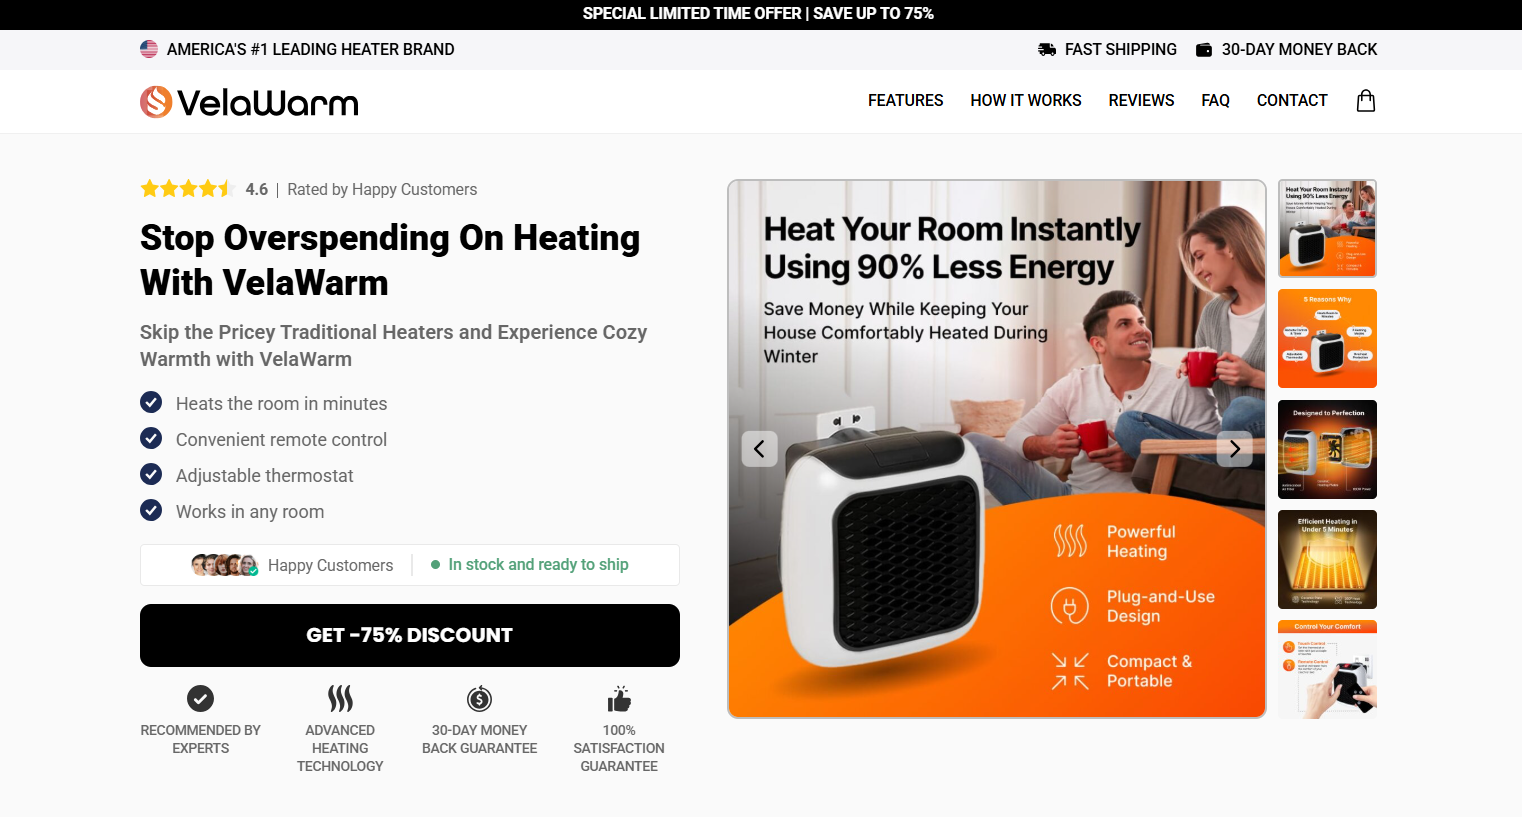Screen dimensions: 1522x817
Task: Show next product image with right arrow
Action: coord(1234,449)
